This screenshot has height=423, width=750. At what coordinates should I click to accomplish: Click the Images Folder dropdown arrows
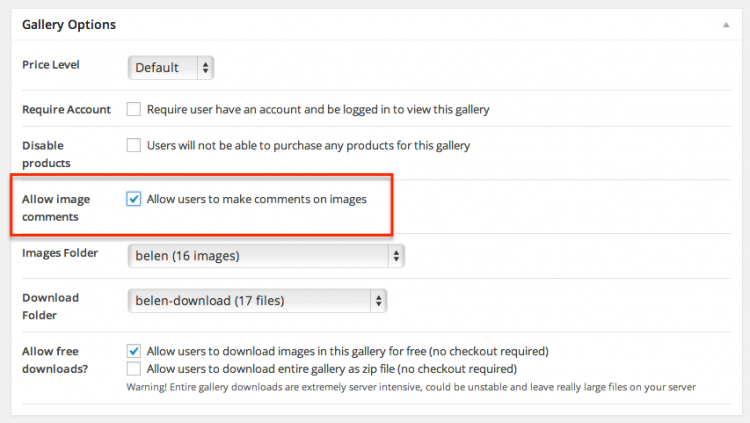(396, 256)
